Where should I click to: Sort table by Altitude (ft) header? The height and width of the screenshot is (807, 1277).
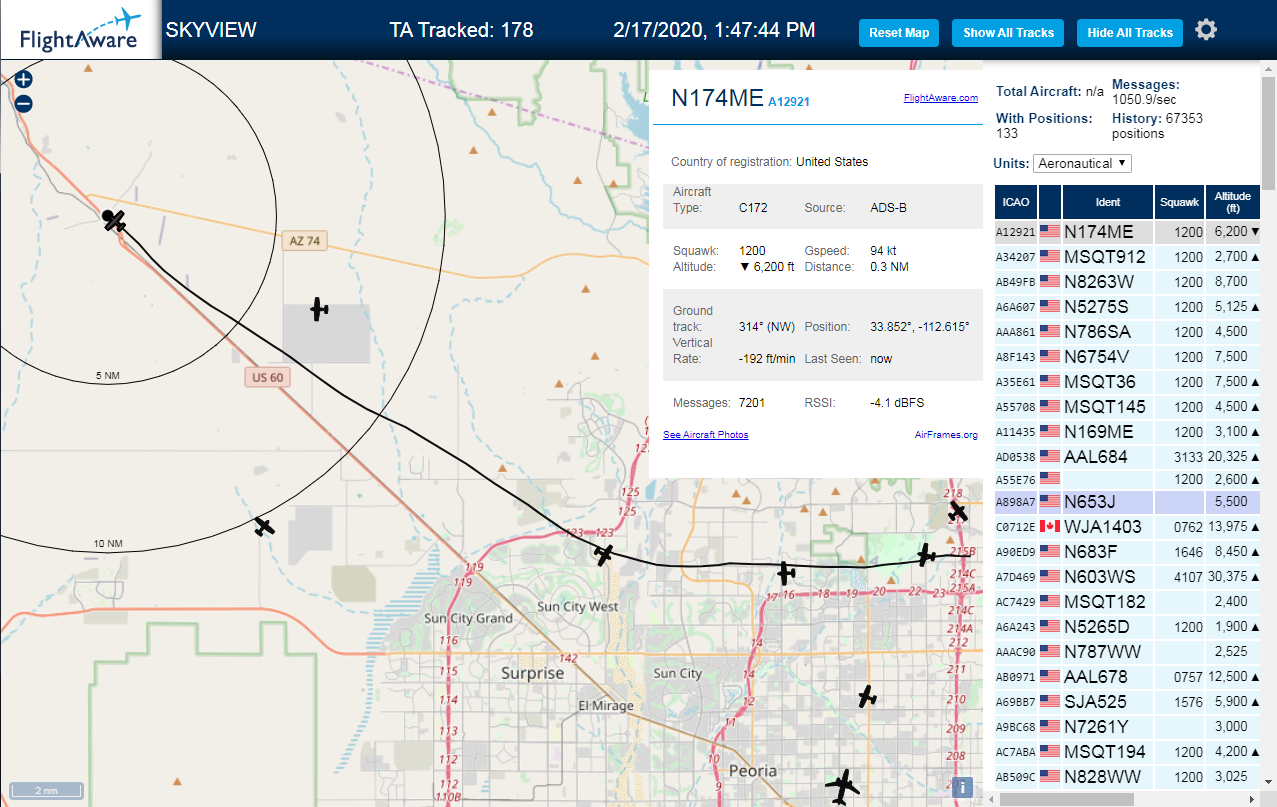[x=1233, y=202]
